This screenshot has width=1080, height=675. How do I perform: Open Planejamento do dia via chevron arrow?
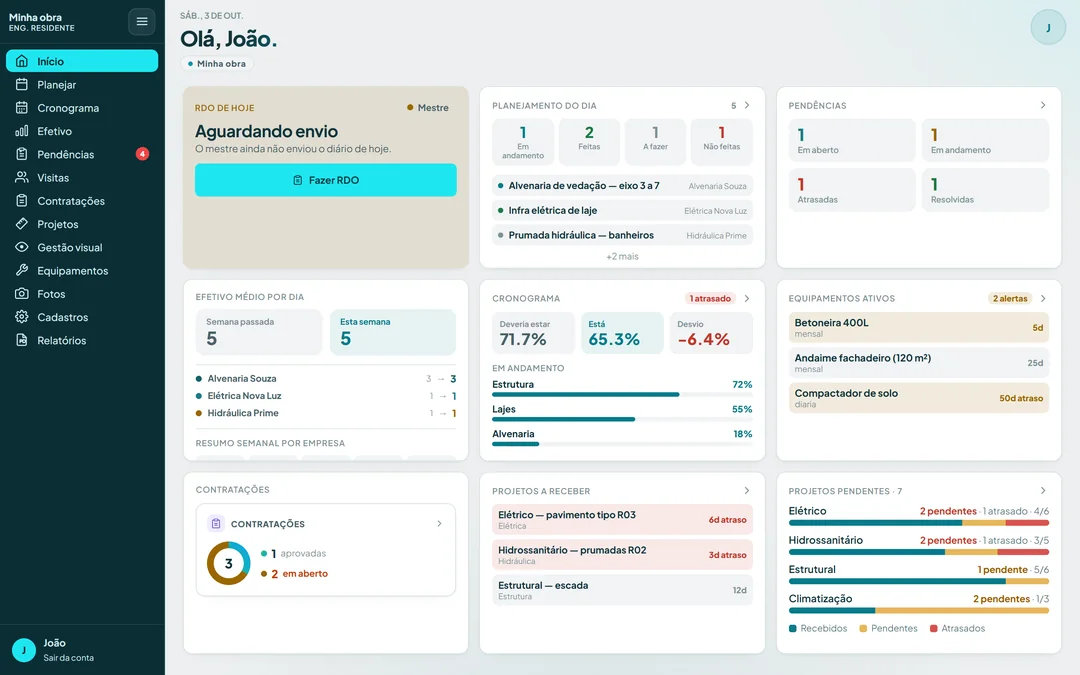pyautogui.click(x=747, y=105)
